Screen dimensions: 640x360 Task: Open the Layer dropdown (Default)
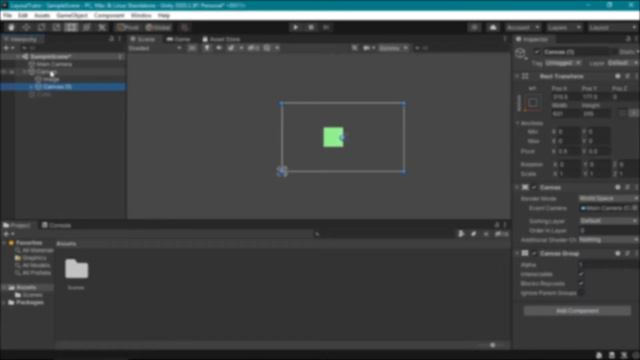point(622,63)
